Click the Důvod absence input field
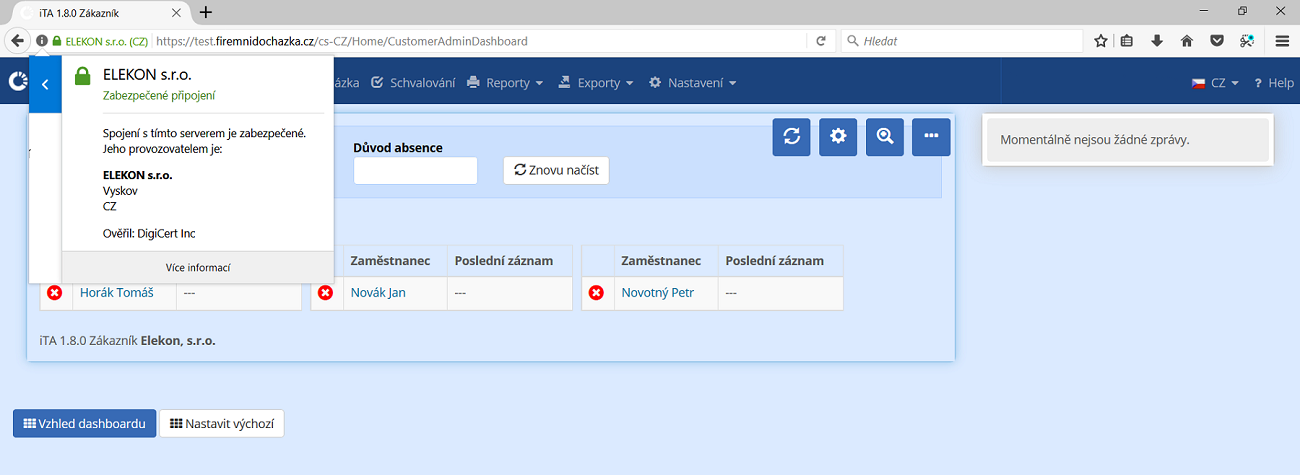This screenshot has height=475, width=1300. (x=415, y=171)
